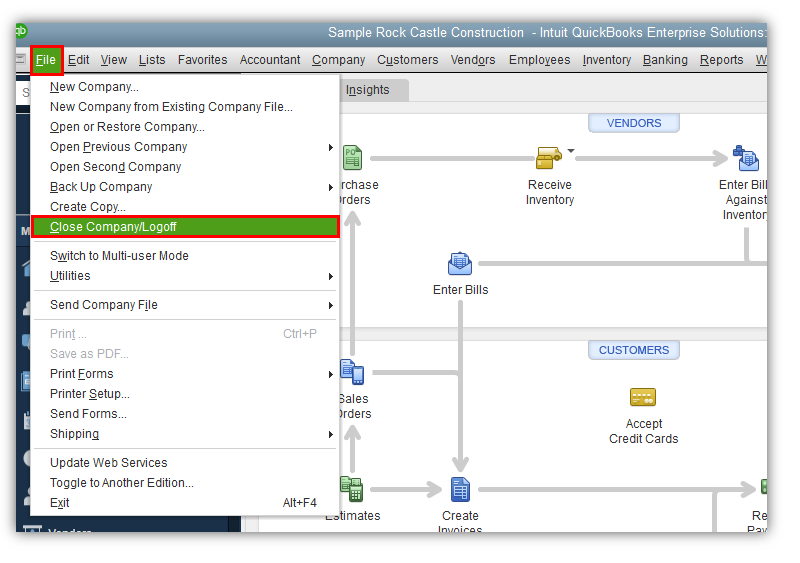Choose Create Copy... menu item

(185, 207)
